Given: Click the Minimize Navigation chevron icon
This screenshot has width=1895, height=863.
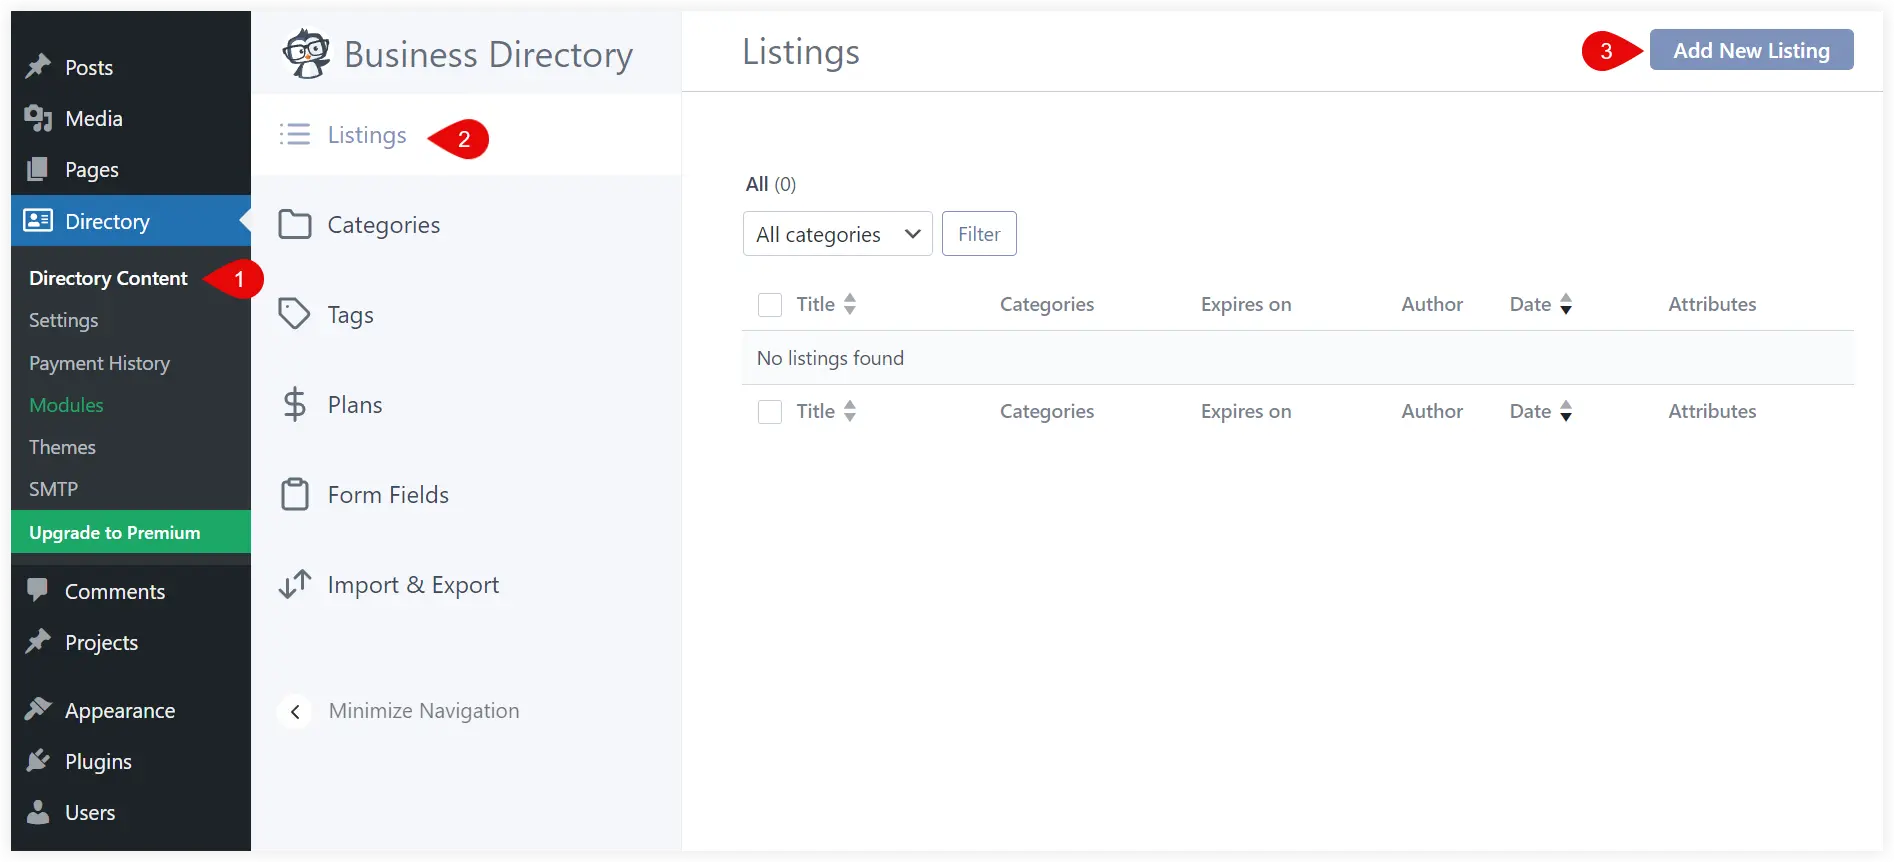Looking at the screenshot, I should [x=295, y=711].
